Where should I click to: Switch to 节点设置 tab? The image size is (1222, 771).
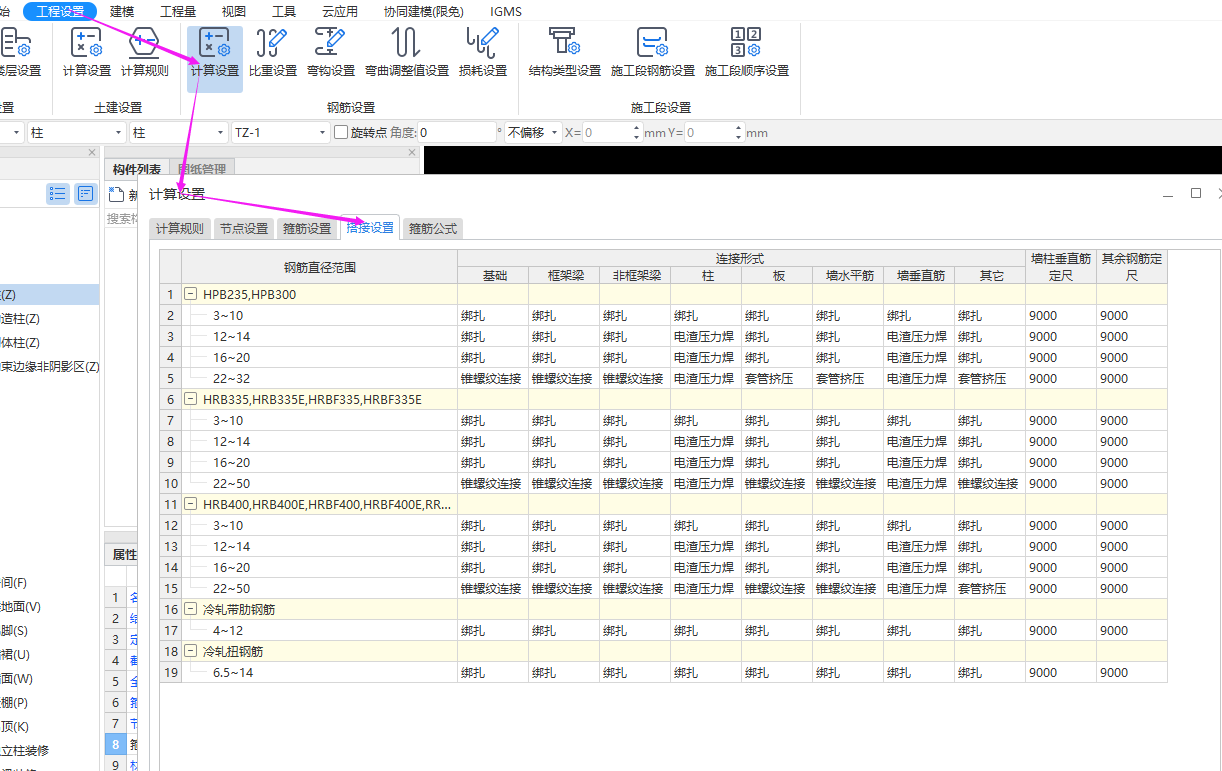244,228
